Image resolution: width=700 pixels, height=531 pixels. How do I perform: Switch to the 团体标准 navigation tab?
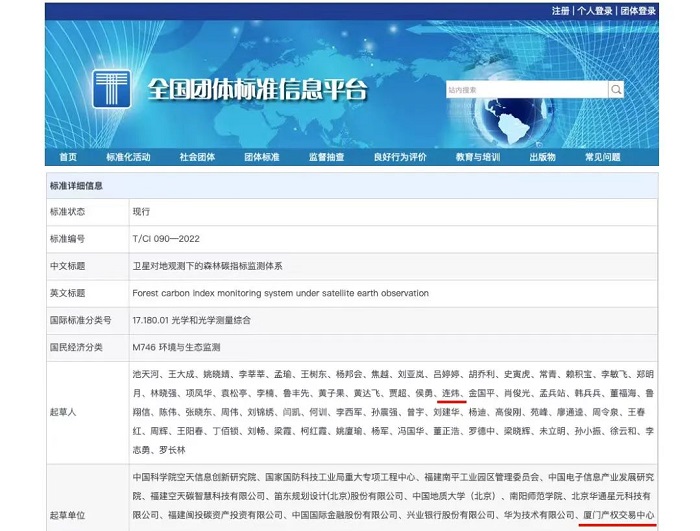click(x=262, y=157)
